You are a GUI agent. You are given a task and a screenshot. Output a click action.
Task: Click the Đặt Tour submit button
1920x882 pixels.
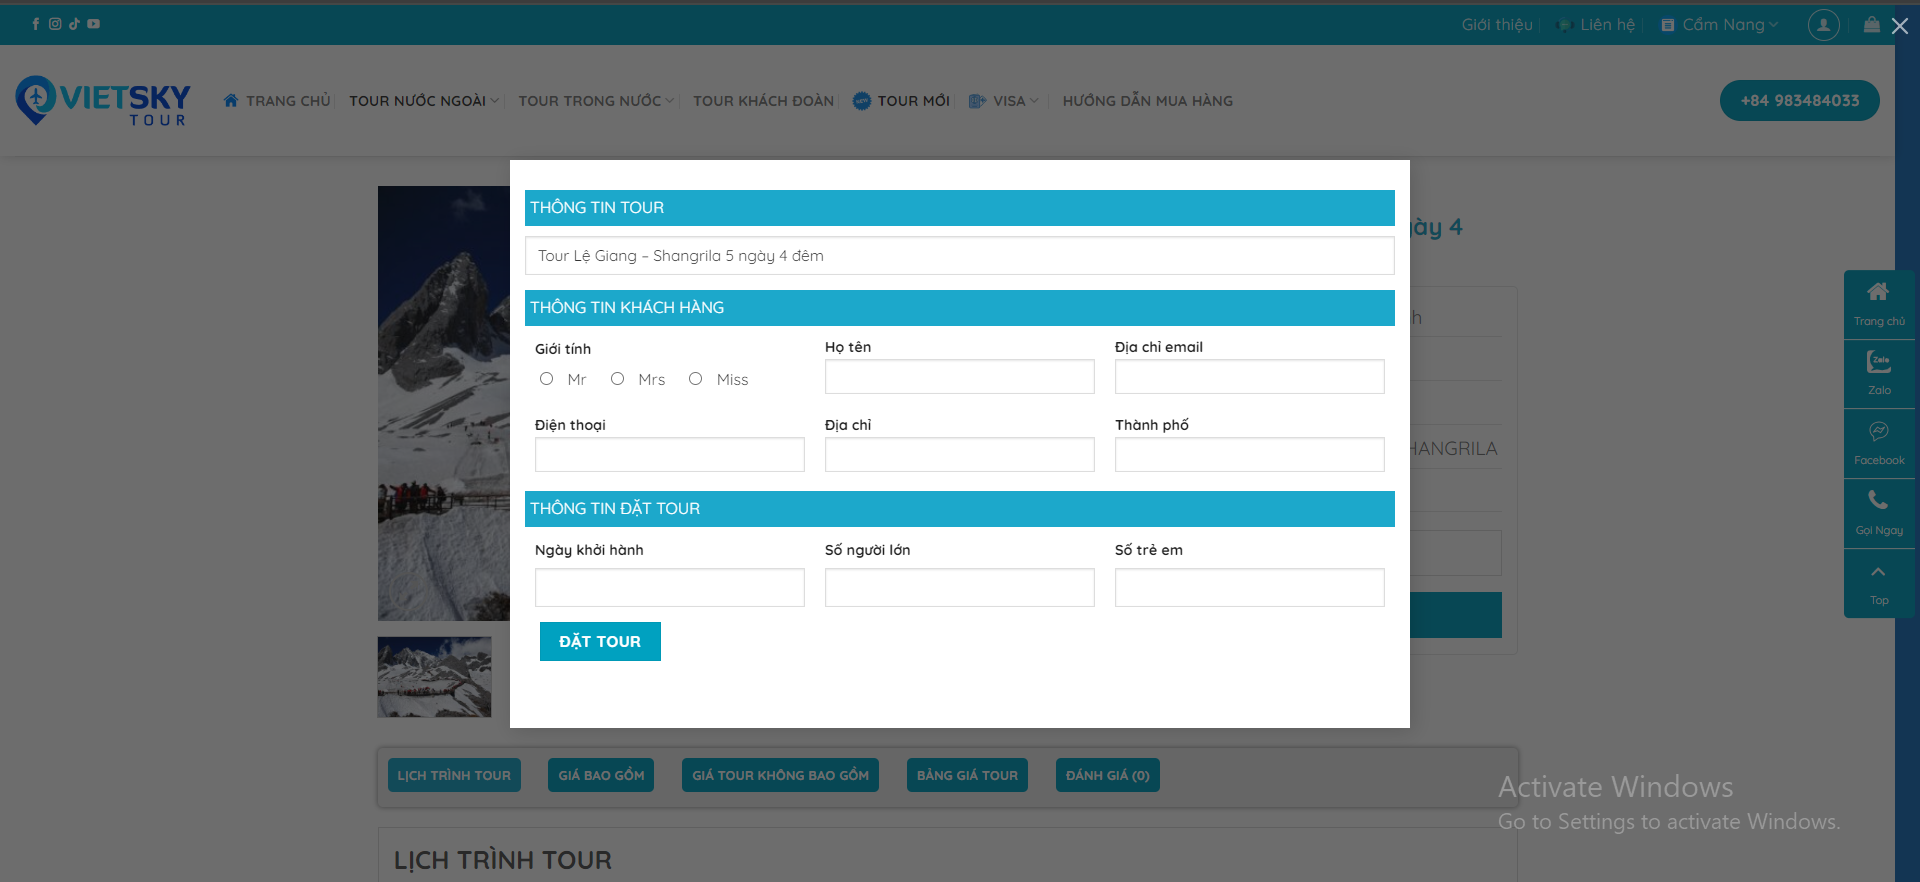[600, 641]
